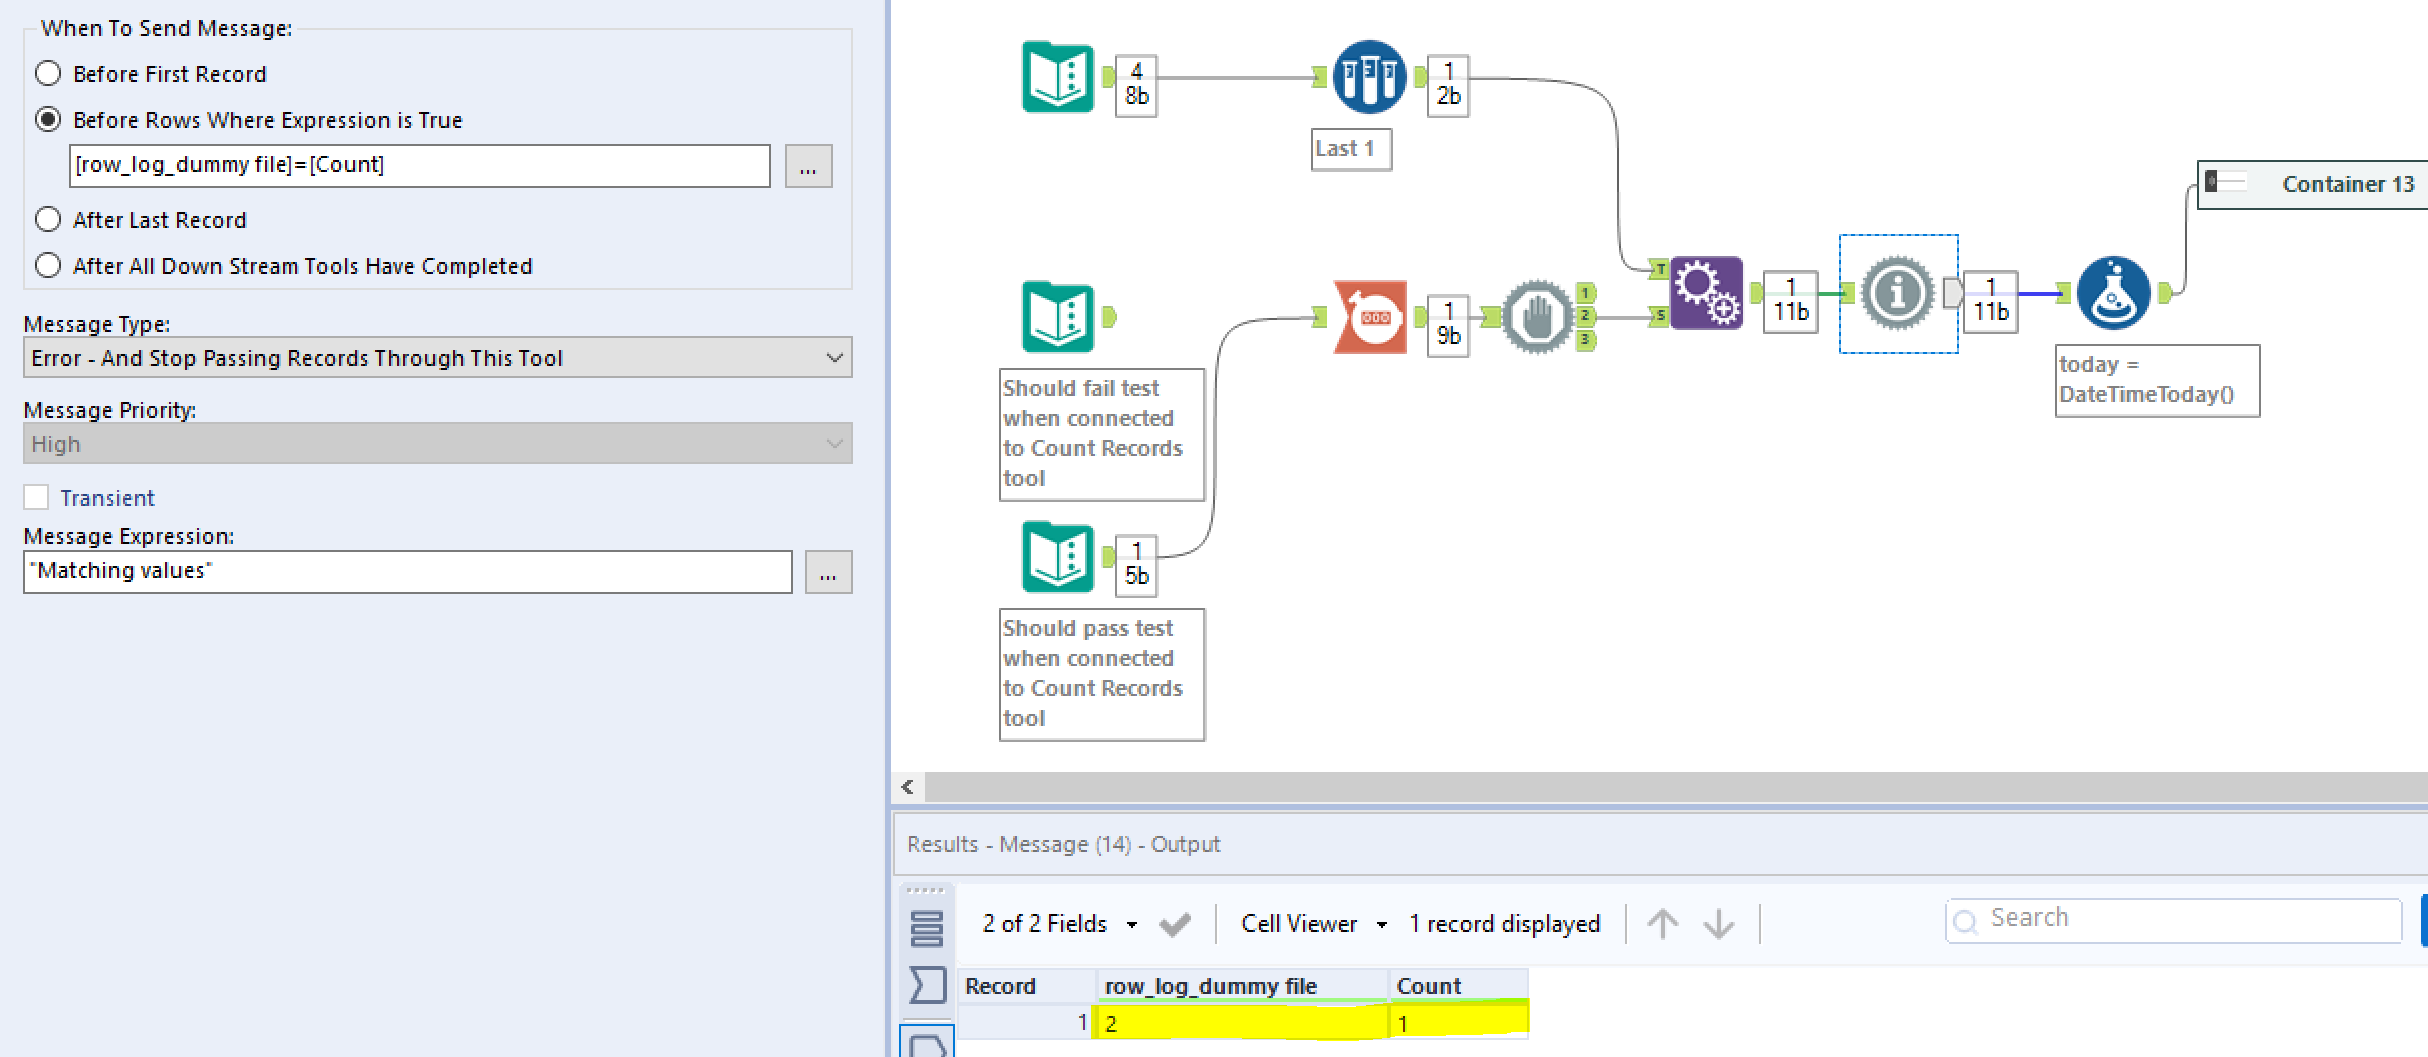Select the Input Data tool labeled "Should pass test"

click(x=1056, y=556)
